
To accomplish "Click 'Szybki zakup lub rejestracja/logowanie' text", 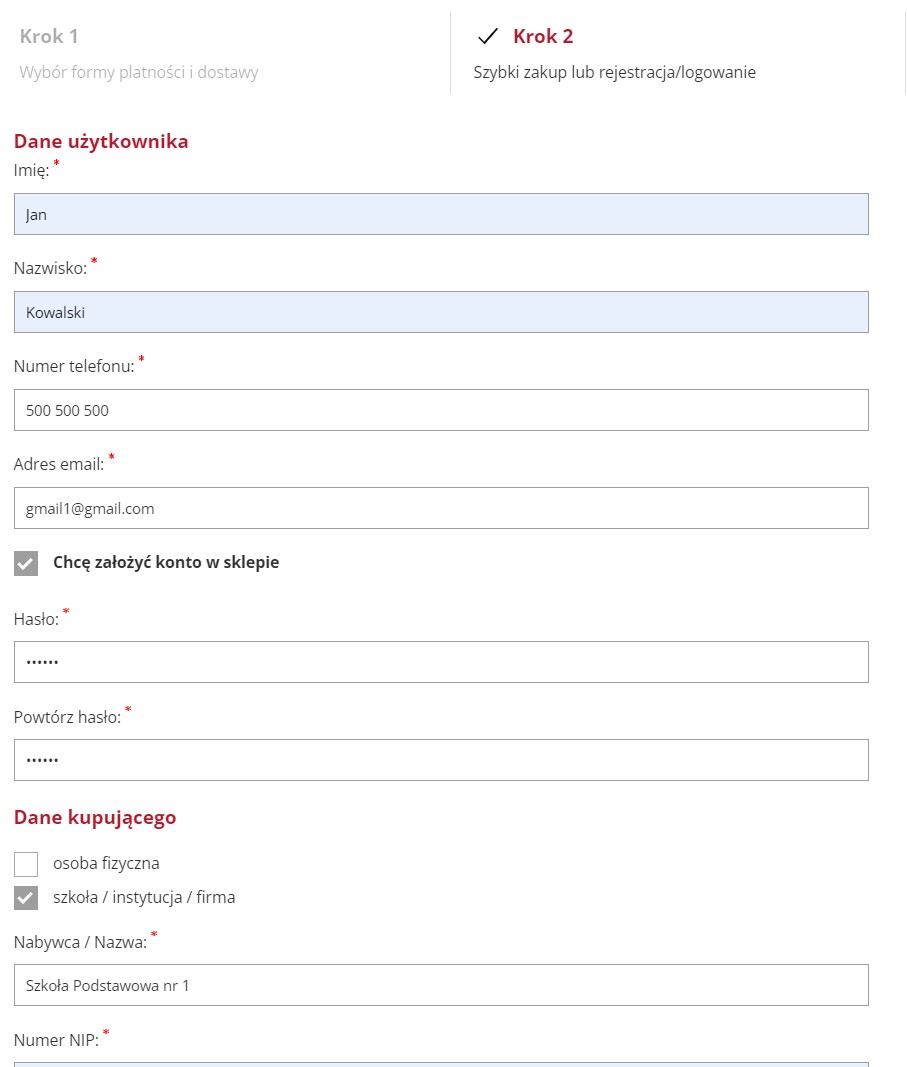I will point(614,72).
